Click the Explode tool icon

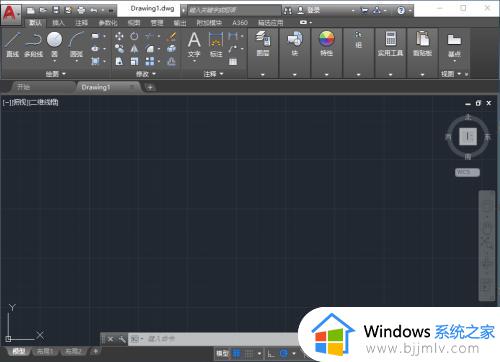[x=171, y=49]
